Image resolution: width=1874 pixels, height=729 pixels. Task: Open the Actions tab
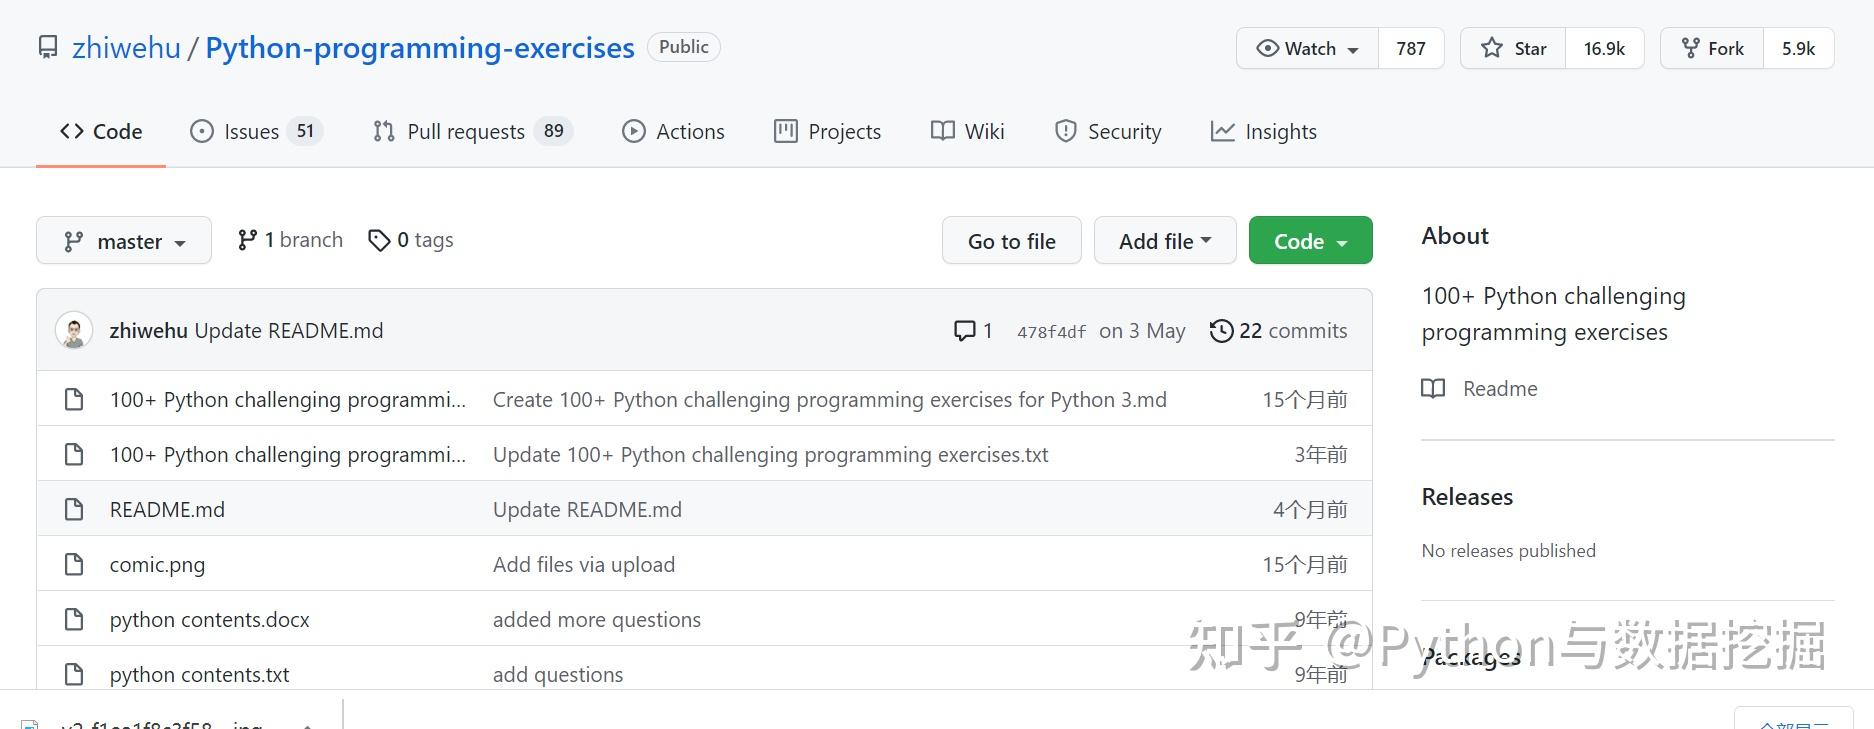tap(673, 132)
